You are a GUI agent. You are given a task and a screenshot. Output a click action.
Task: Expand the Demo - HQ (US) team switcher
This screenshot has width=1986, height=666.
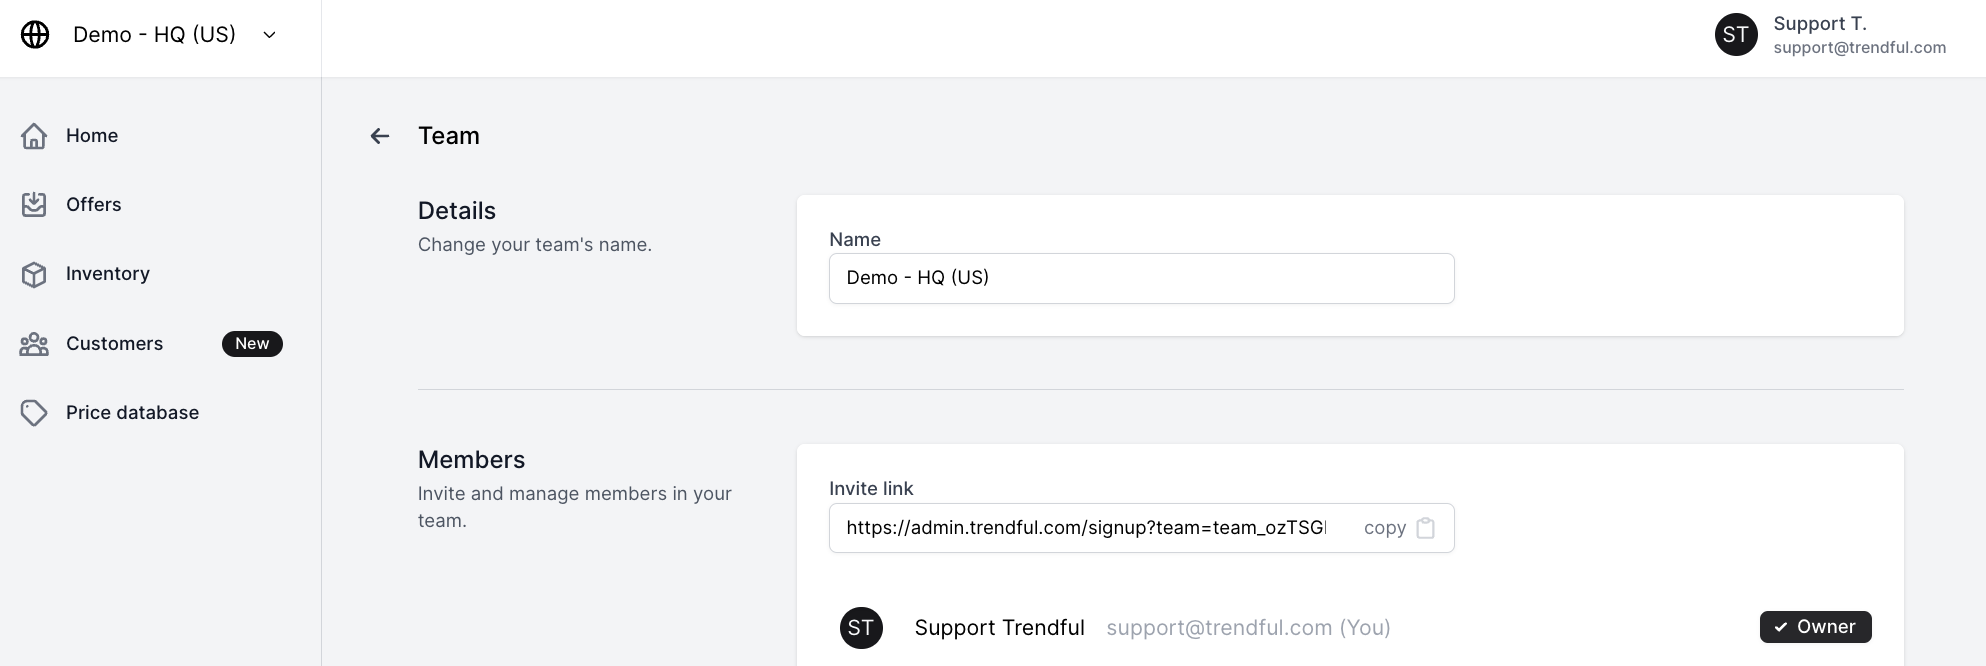(269, 35)
